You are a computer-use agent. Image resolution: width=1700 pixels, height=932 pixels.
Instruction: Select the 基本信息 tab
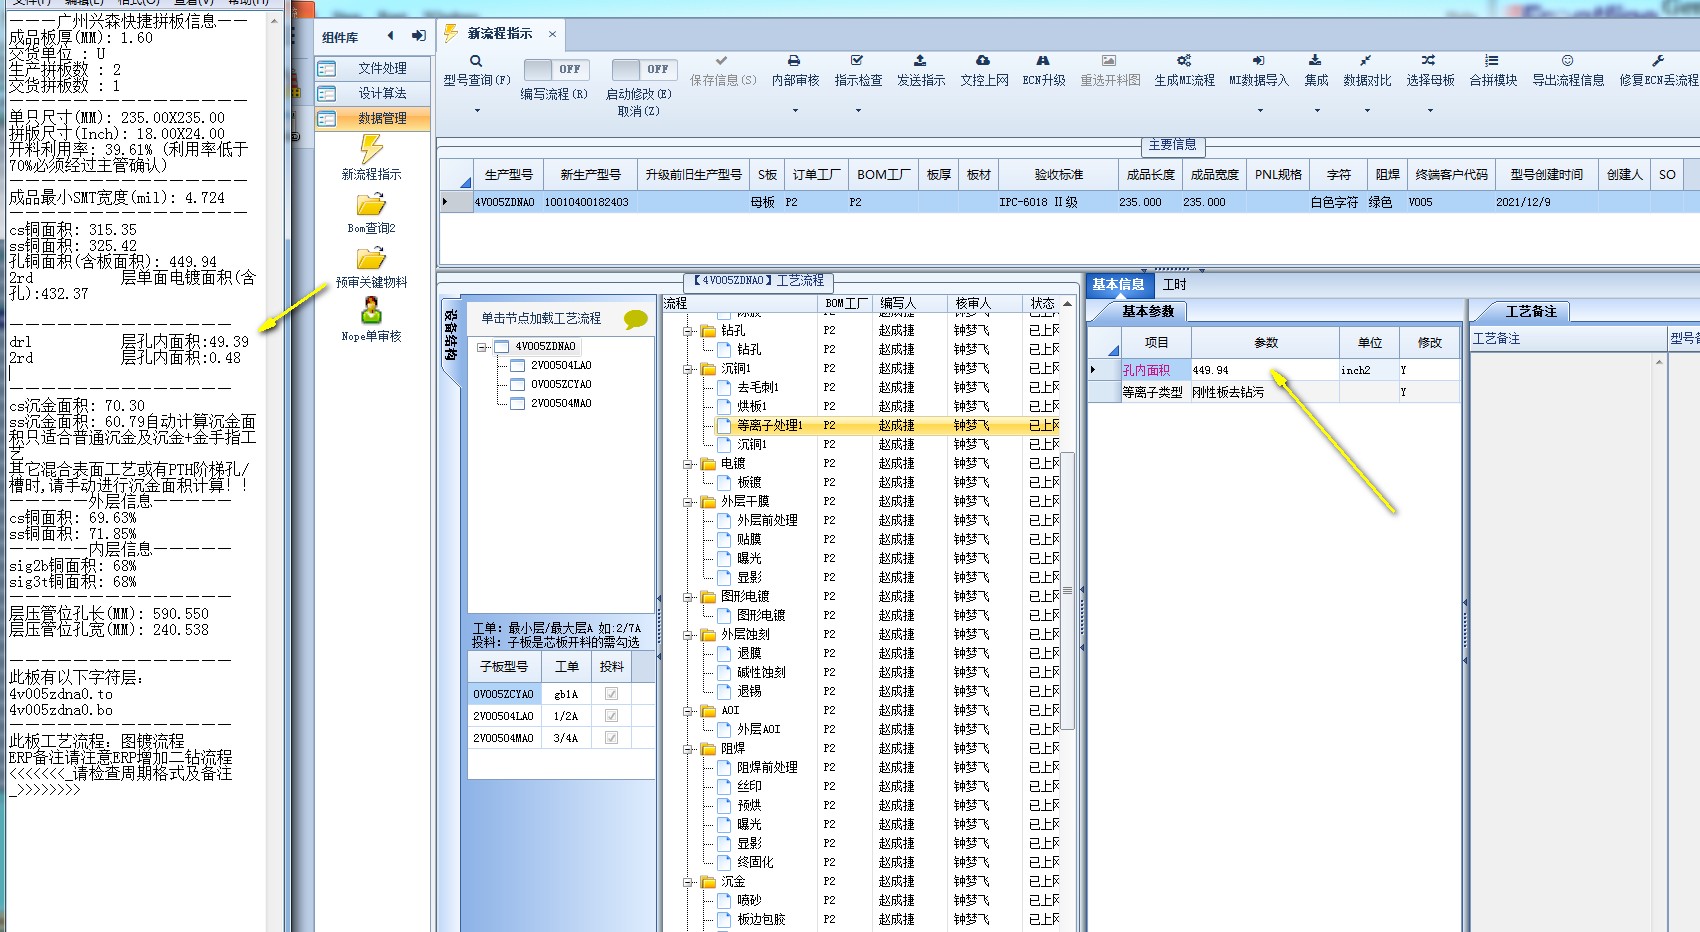[x=1118, y=285]
